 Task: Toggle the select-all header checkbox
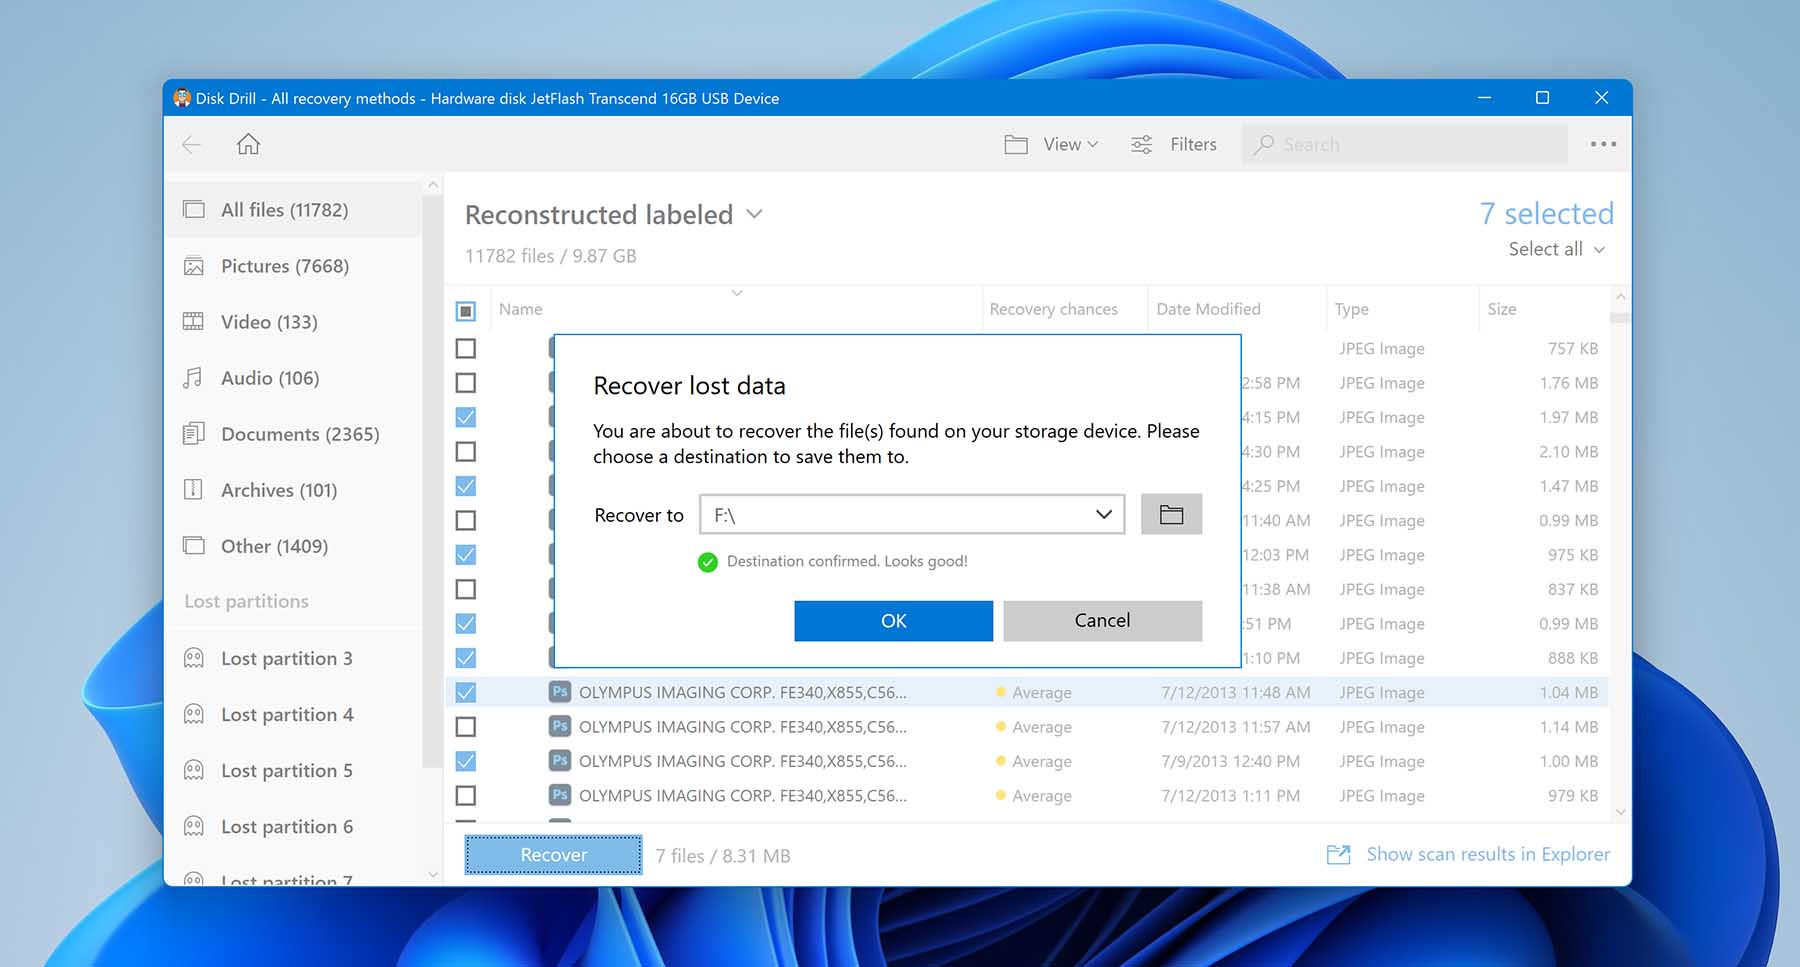466,311
